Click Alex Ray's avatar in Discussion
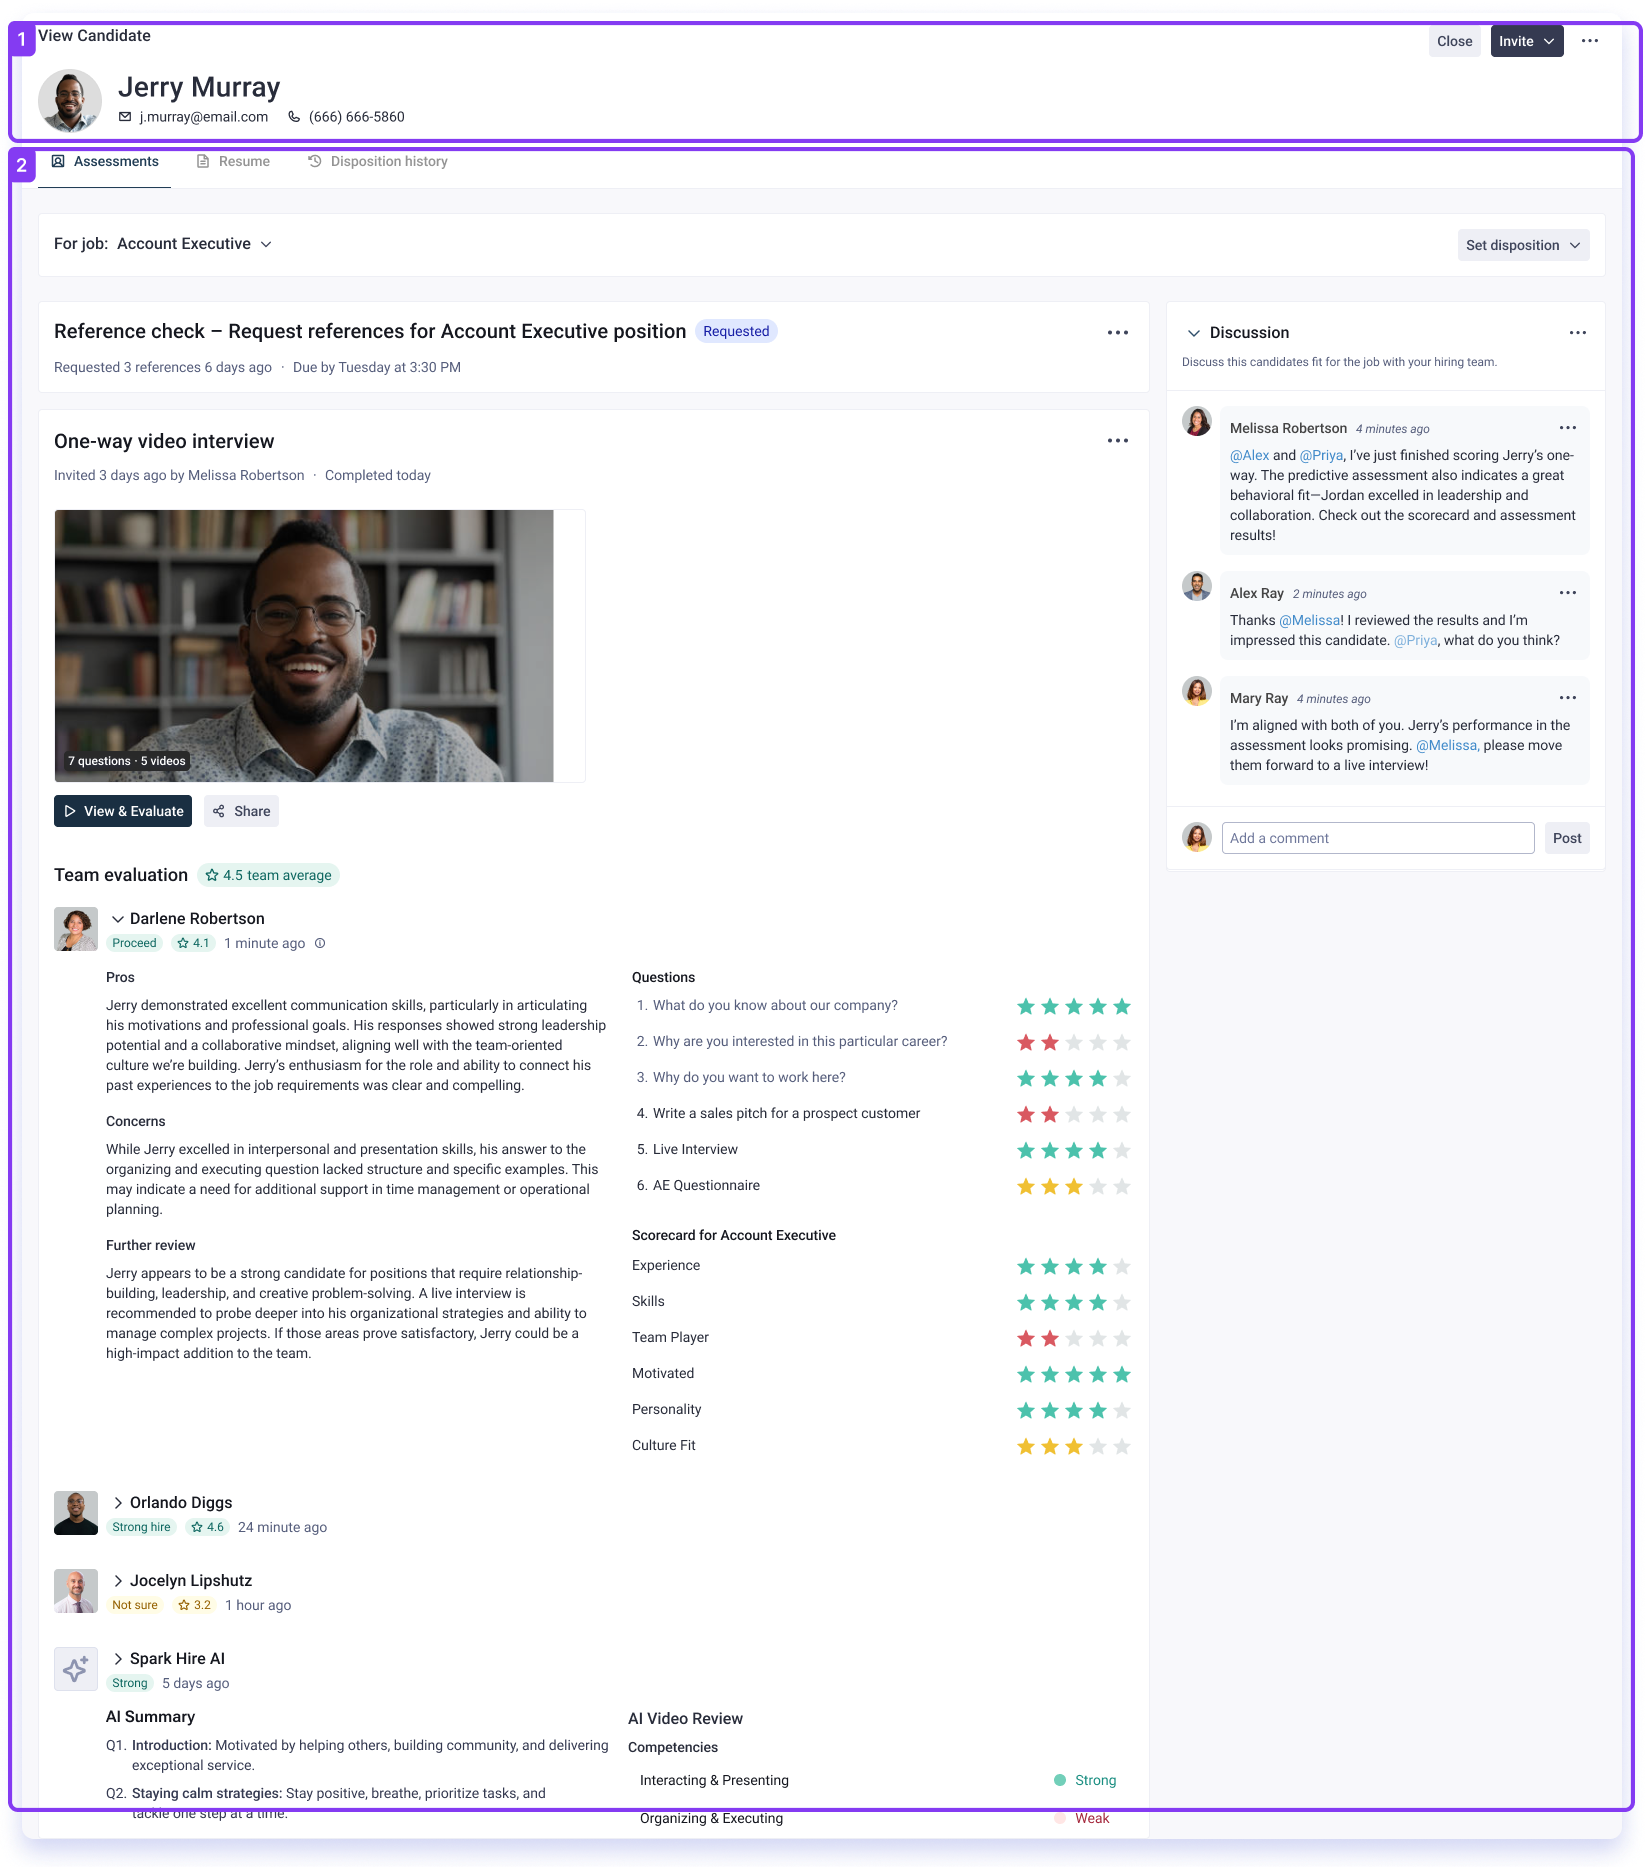This screenshot has width=1649, height=1867. tap(1197, 587)
